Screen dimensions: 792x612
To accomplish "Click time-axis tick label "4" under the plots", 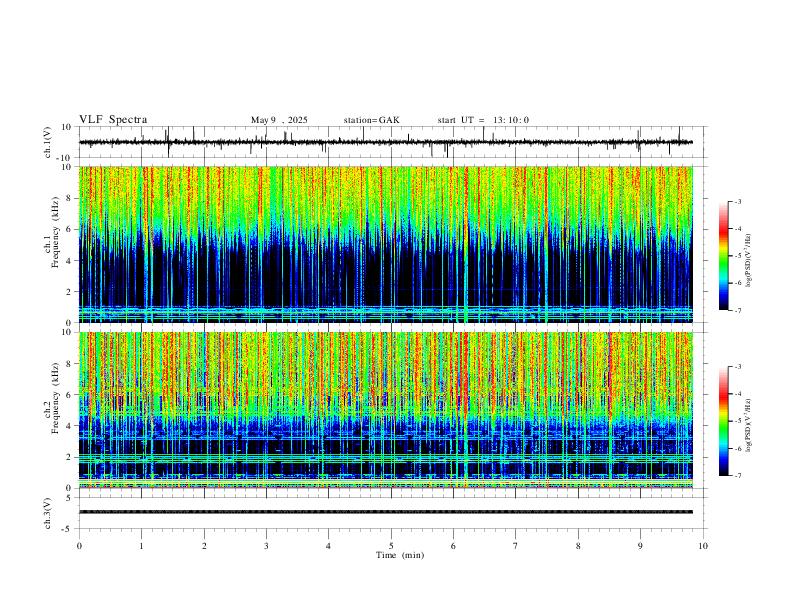I will point(328,546).
